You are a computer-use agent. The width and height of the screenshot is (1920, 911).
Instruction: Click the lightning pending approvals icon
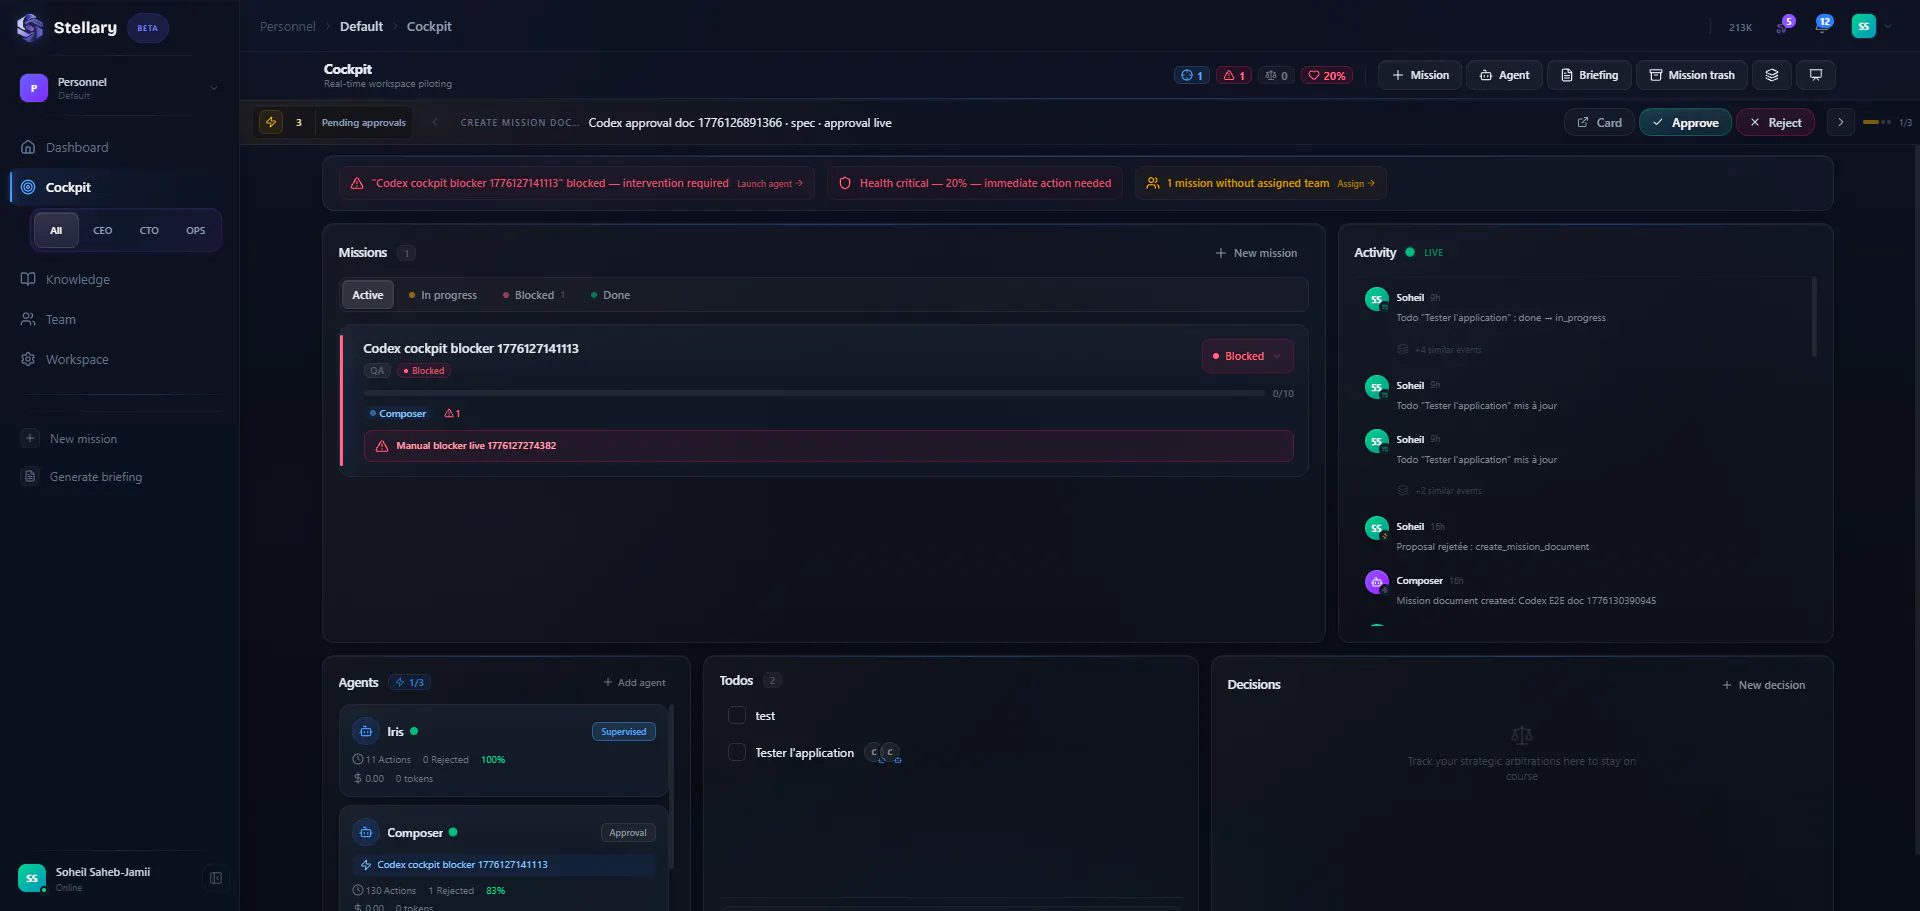pos(271,122)
